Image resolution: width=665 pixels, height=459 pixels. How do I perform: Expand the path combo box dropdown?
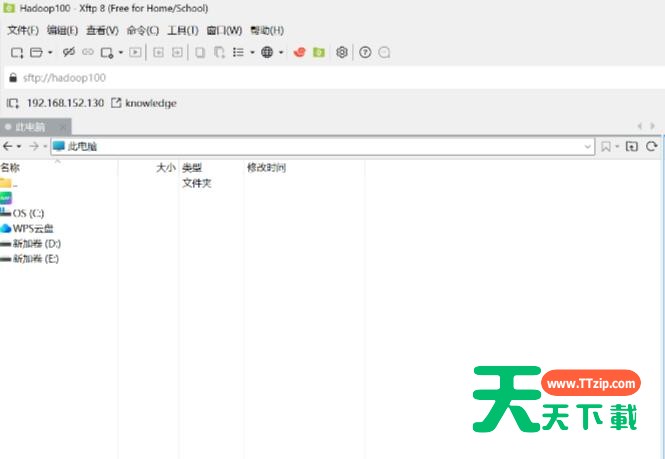pos(587,147)
